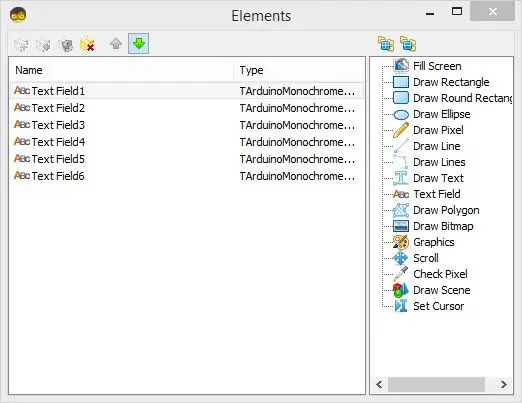Select the Draw Bitmap icon
Viewport: 522px width, 403px height.
click(401, 226)
